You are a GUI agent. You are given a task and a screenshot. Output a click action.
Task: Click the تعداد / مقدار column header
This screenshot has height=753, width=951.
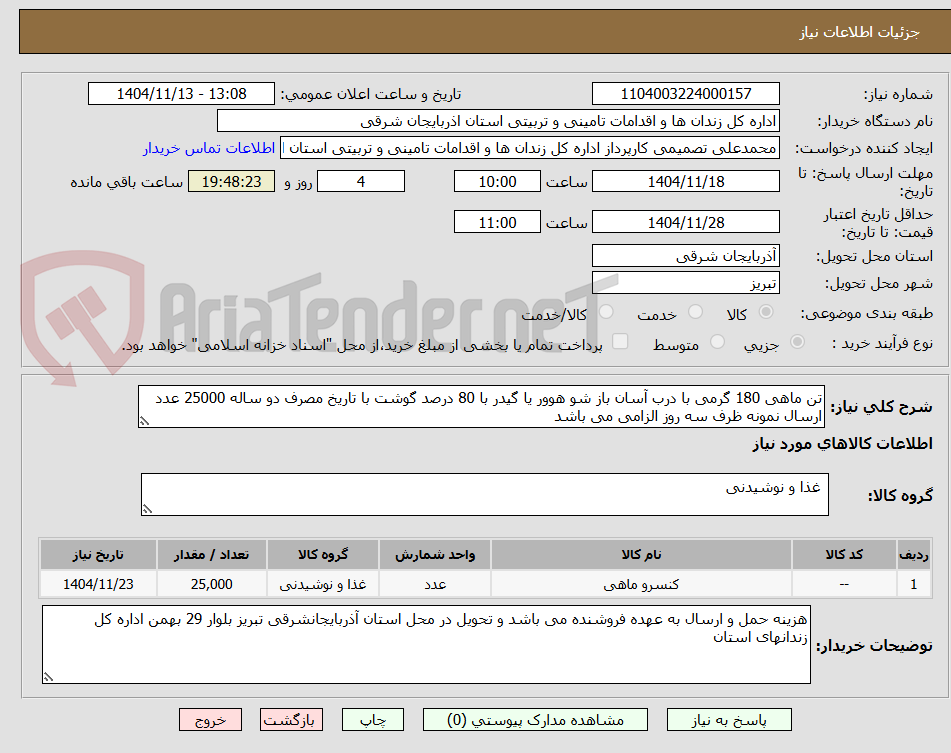coord(212,554)
